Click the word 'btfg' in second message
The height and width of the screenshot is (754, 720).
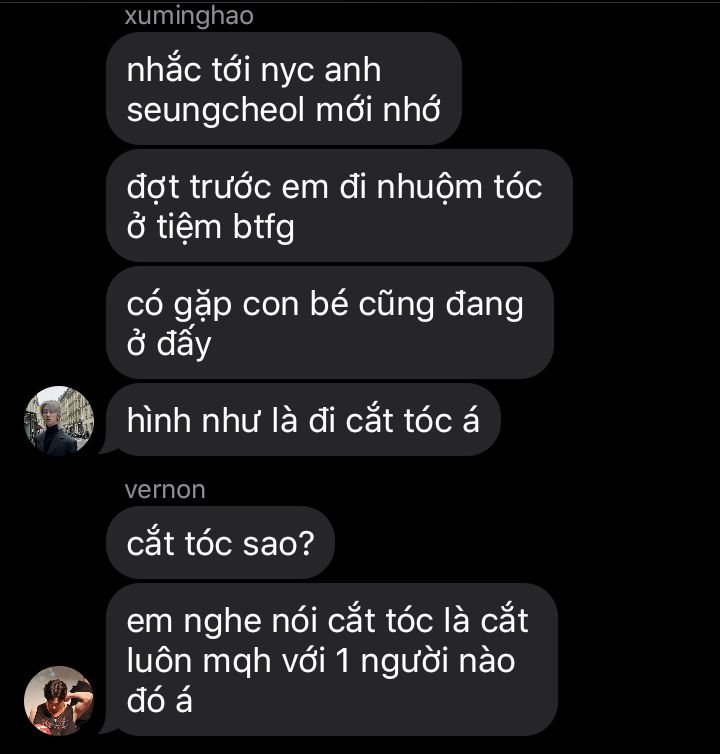pos(263,227)
